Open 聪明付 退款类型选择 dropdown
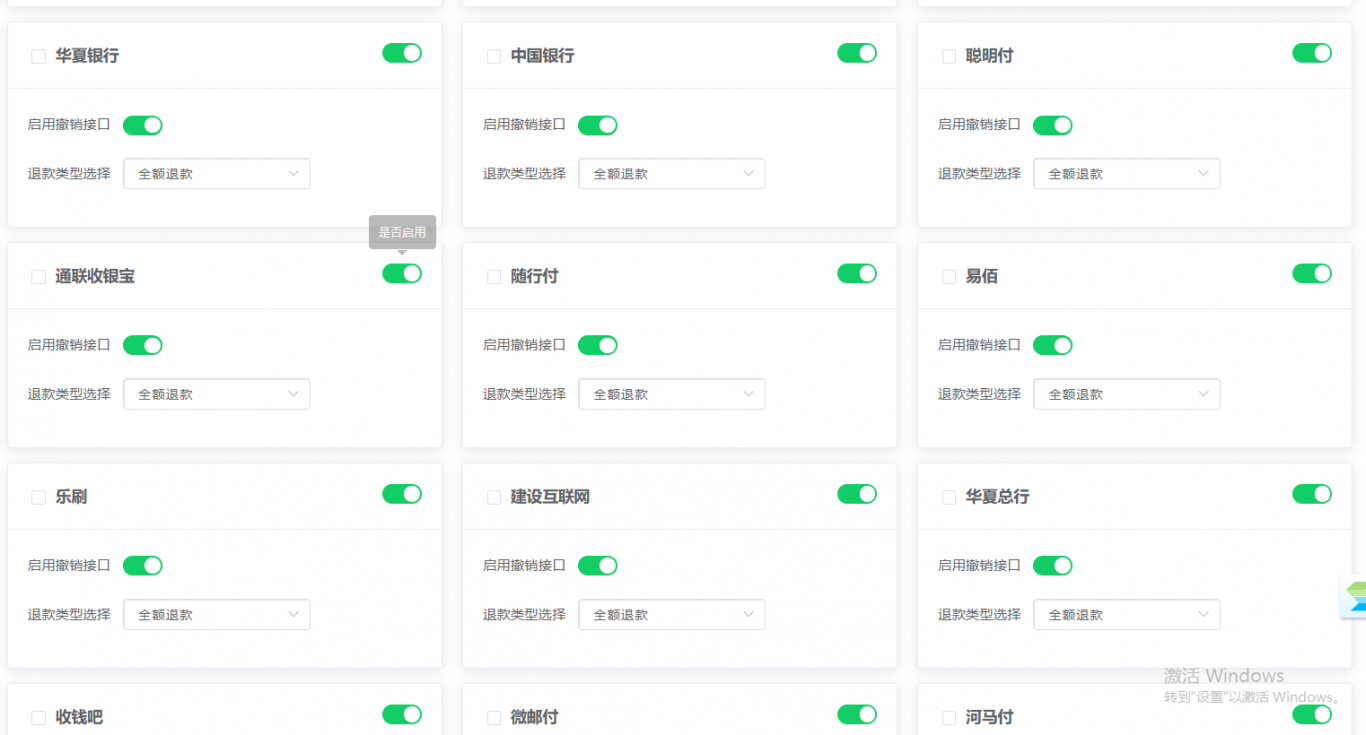Screen dimensions: 1366x735 click(1127, 174)
